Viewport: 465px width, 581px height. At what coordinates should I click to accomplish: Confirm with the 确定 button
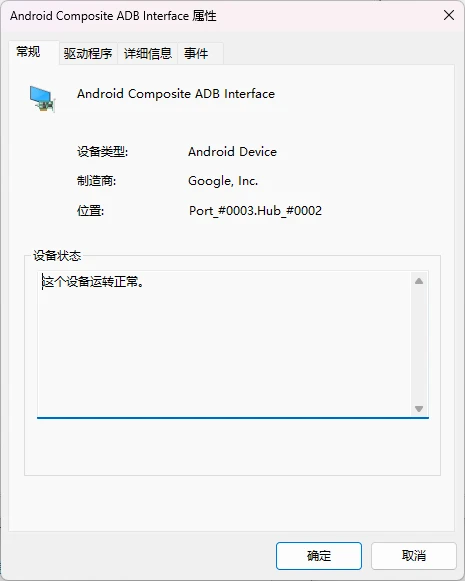[x=319, y=555]
